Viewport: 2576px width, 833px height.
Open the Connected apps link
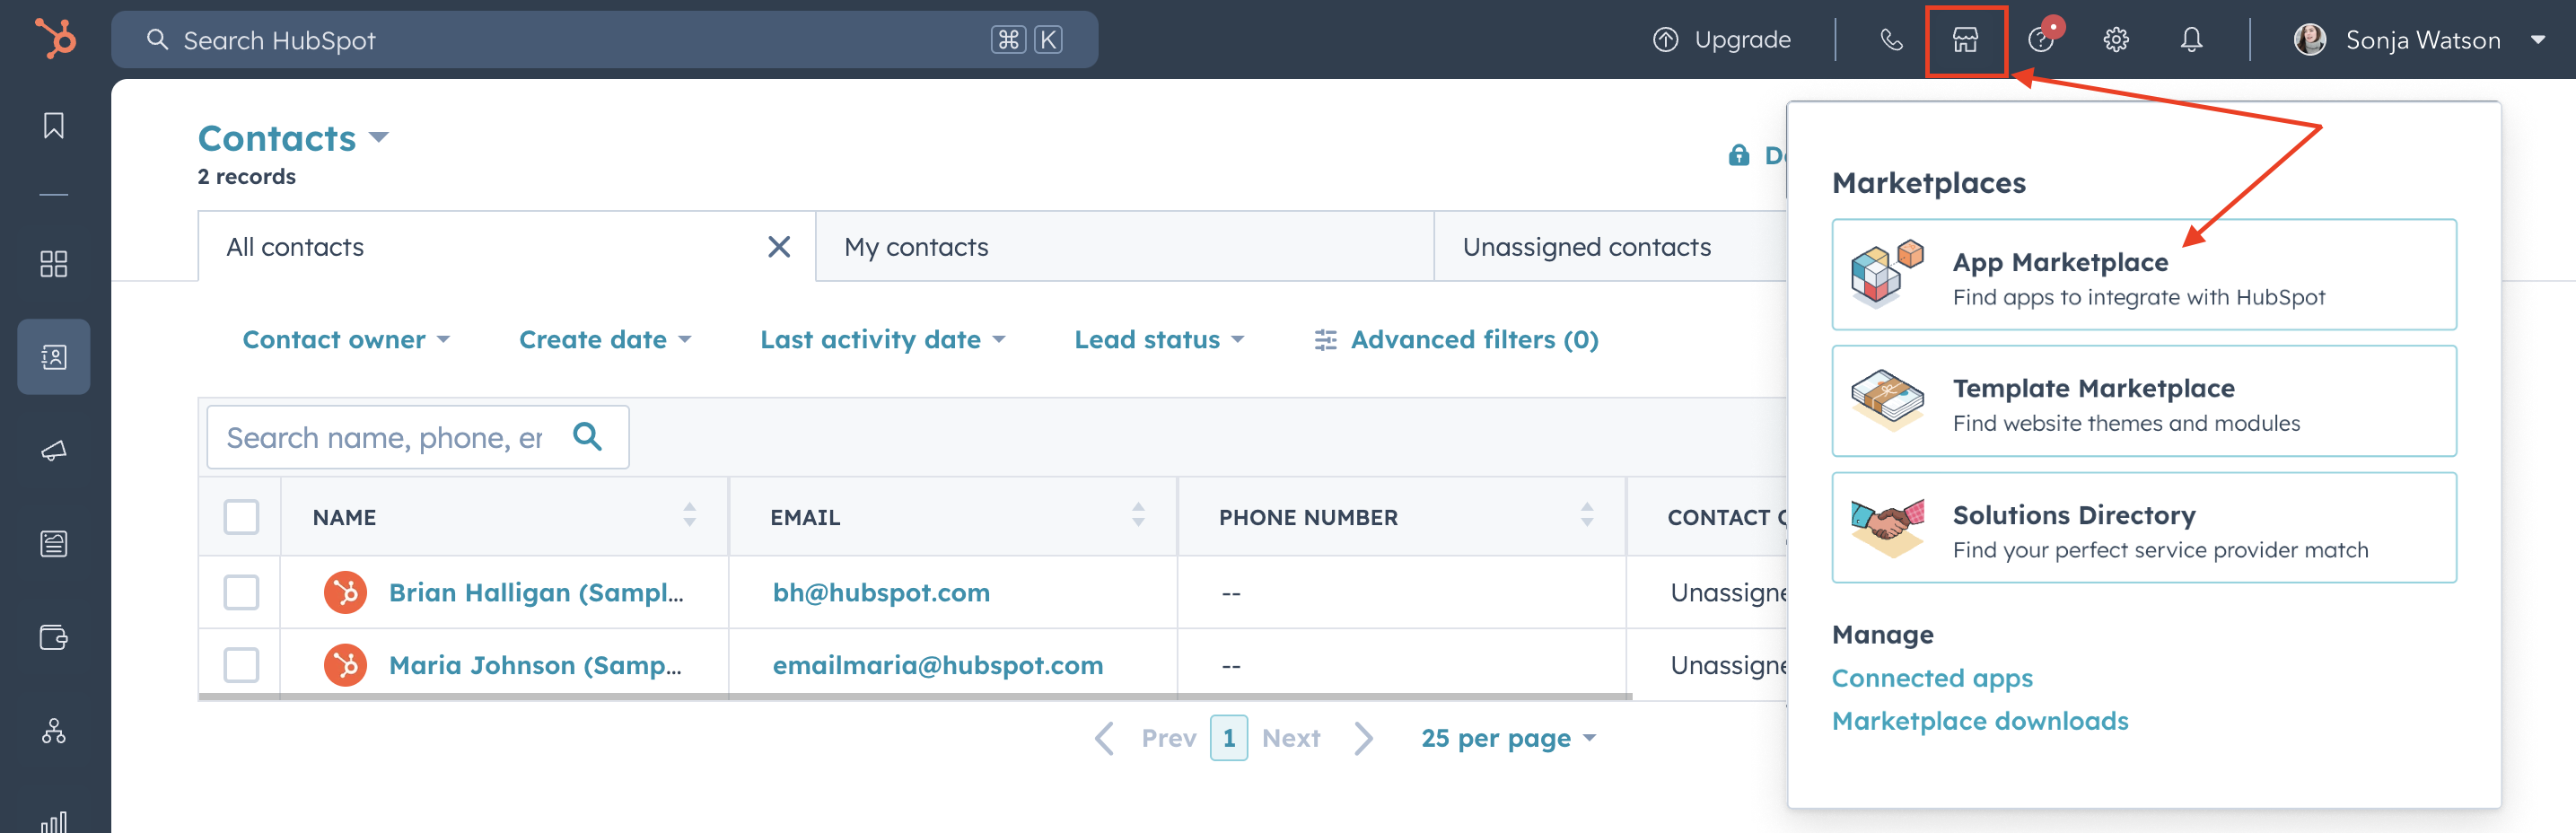1932,678
